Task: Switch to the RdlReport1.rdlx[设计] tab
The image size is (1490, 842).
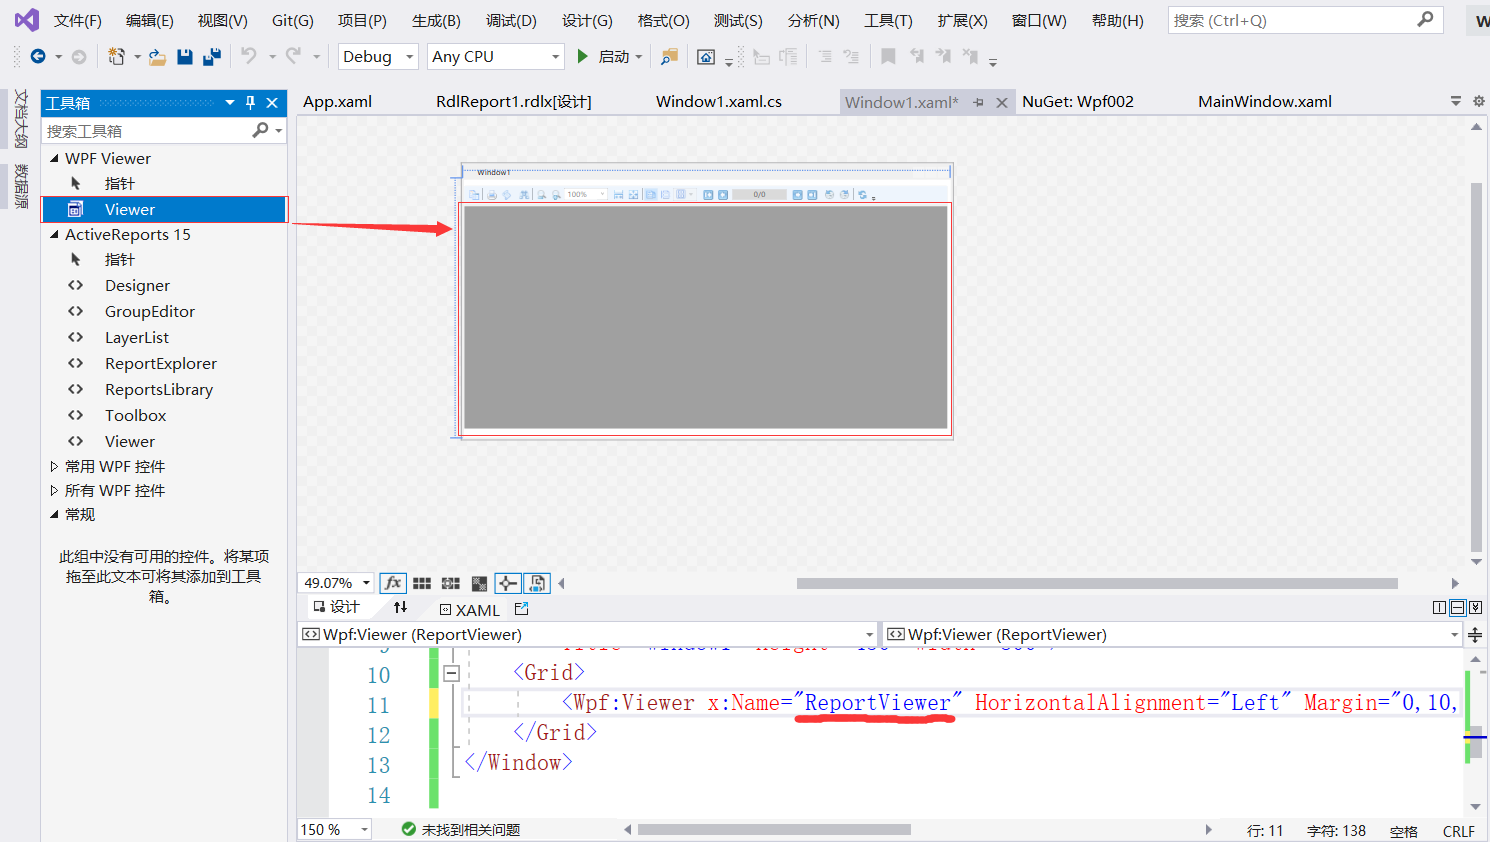Action: click(514, 101)
